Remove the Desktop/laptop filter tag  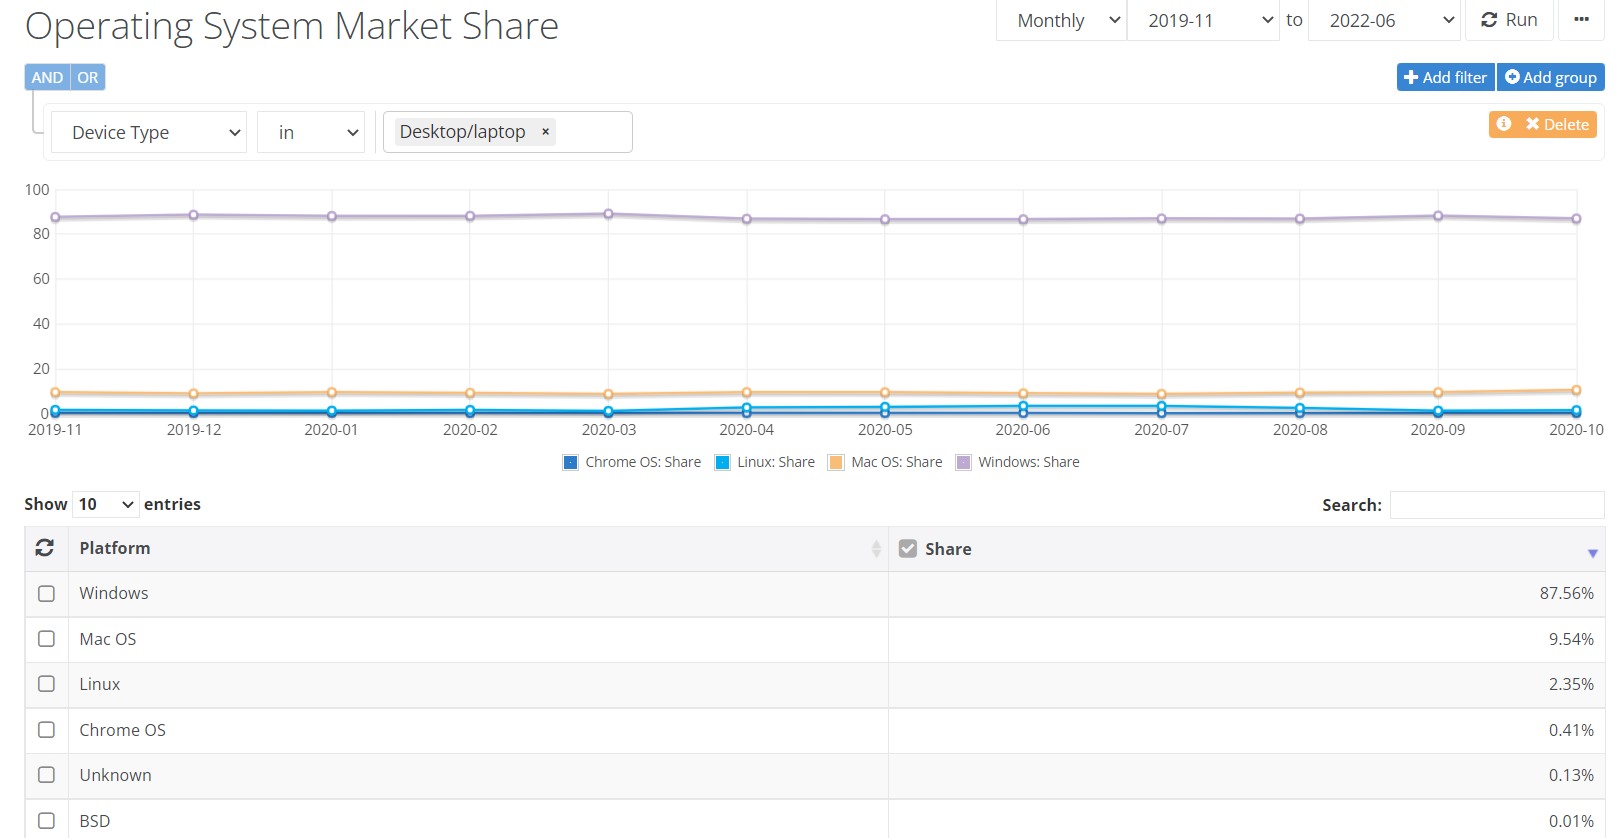(x=545, y=132)
